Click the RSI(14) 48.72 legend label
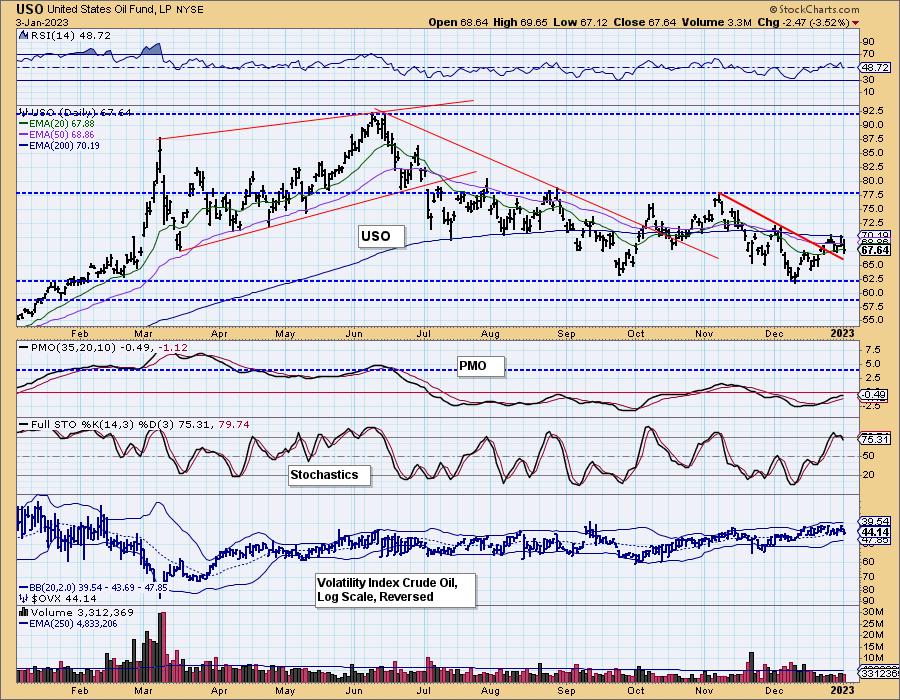Image resolution: width=900 pixels, height=700 pixels. pyautogui.click(x=69, y=35)
